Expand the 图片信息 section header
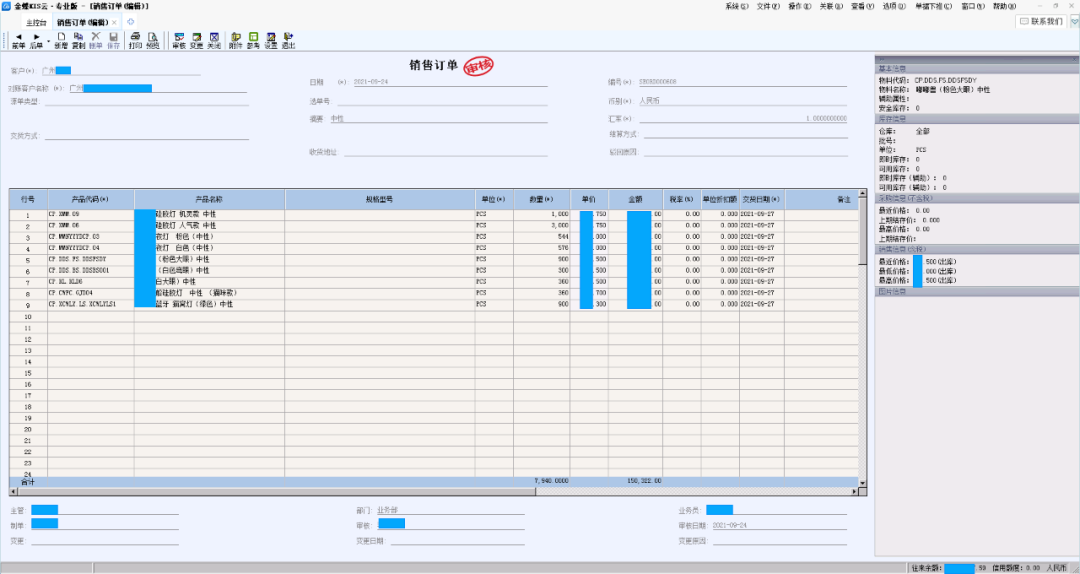 coord(977,291)
